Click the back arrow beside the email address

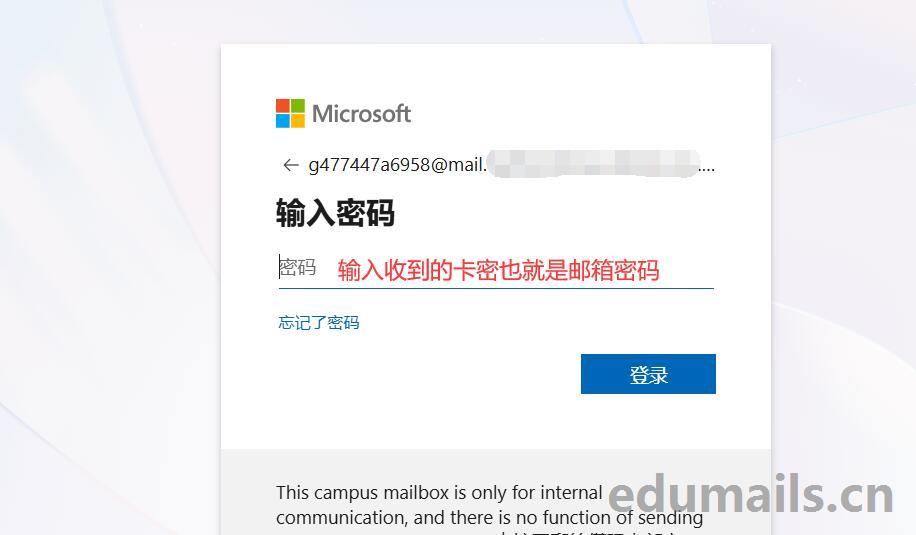(x=290, y=165)
